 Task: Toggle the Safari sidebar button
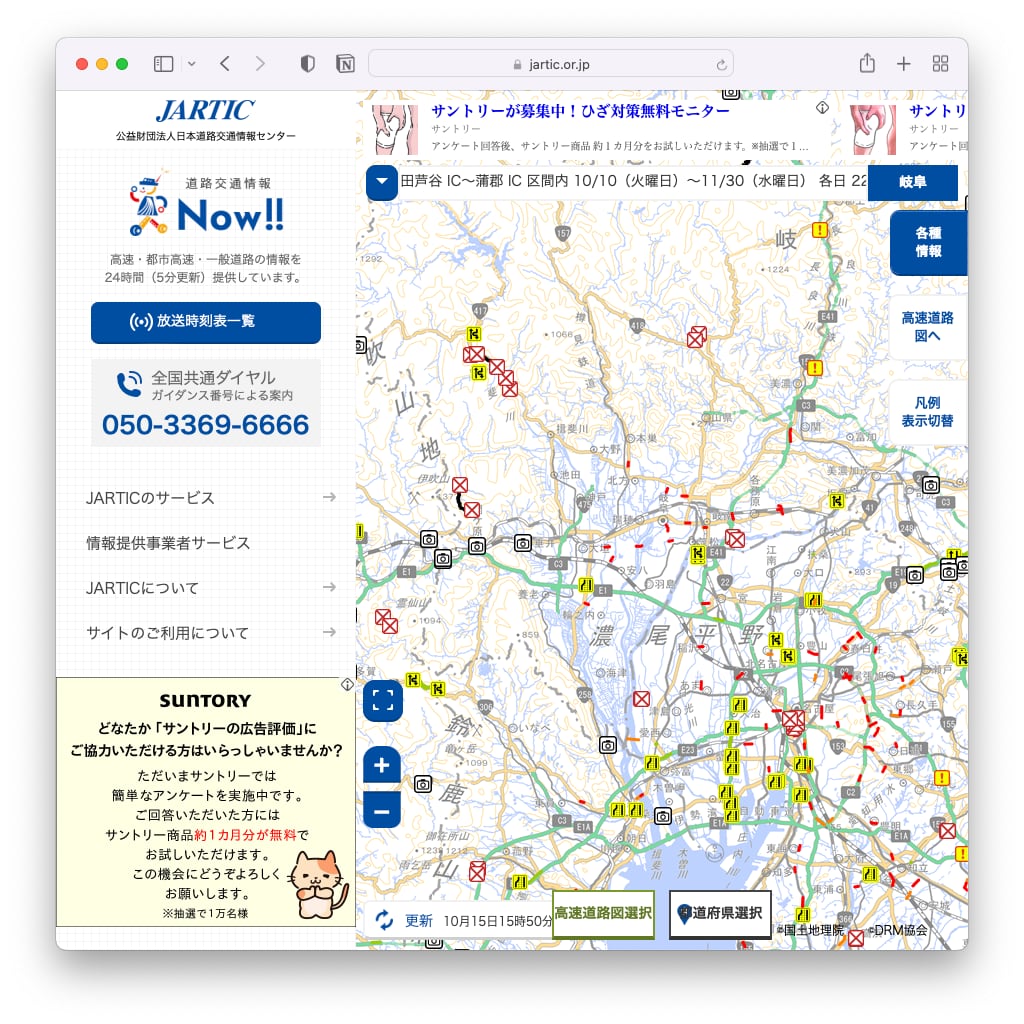[163, 64]
